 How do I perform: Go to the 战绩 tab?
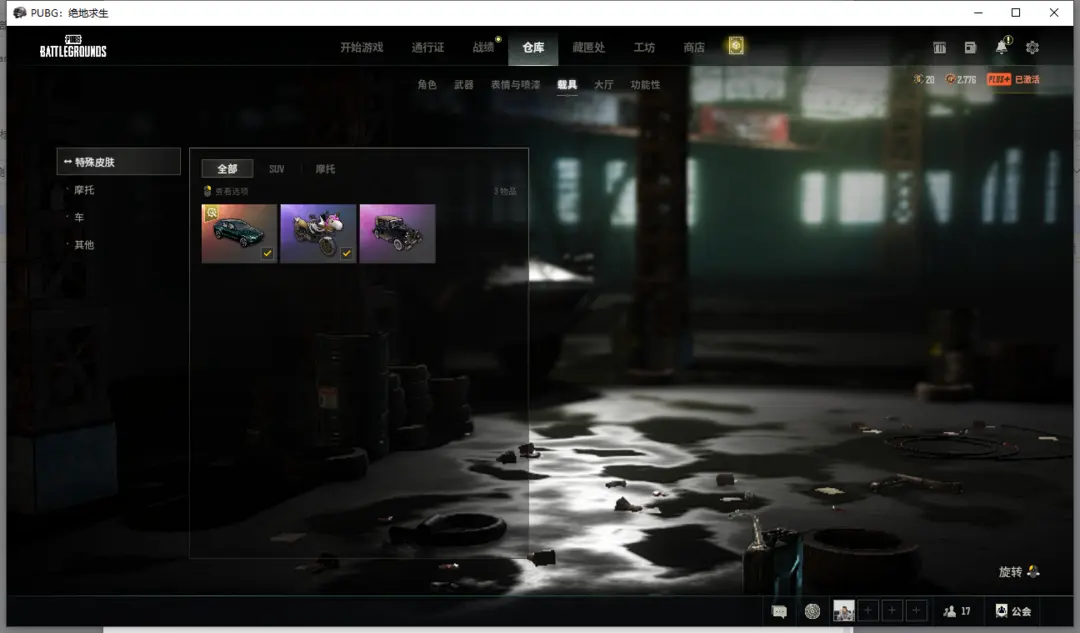[x=483, y=47]
